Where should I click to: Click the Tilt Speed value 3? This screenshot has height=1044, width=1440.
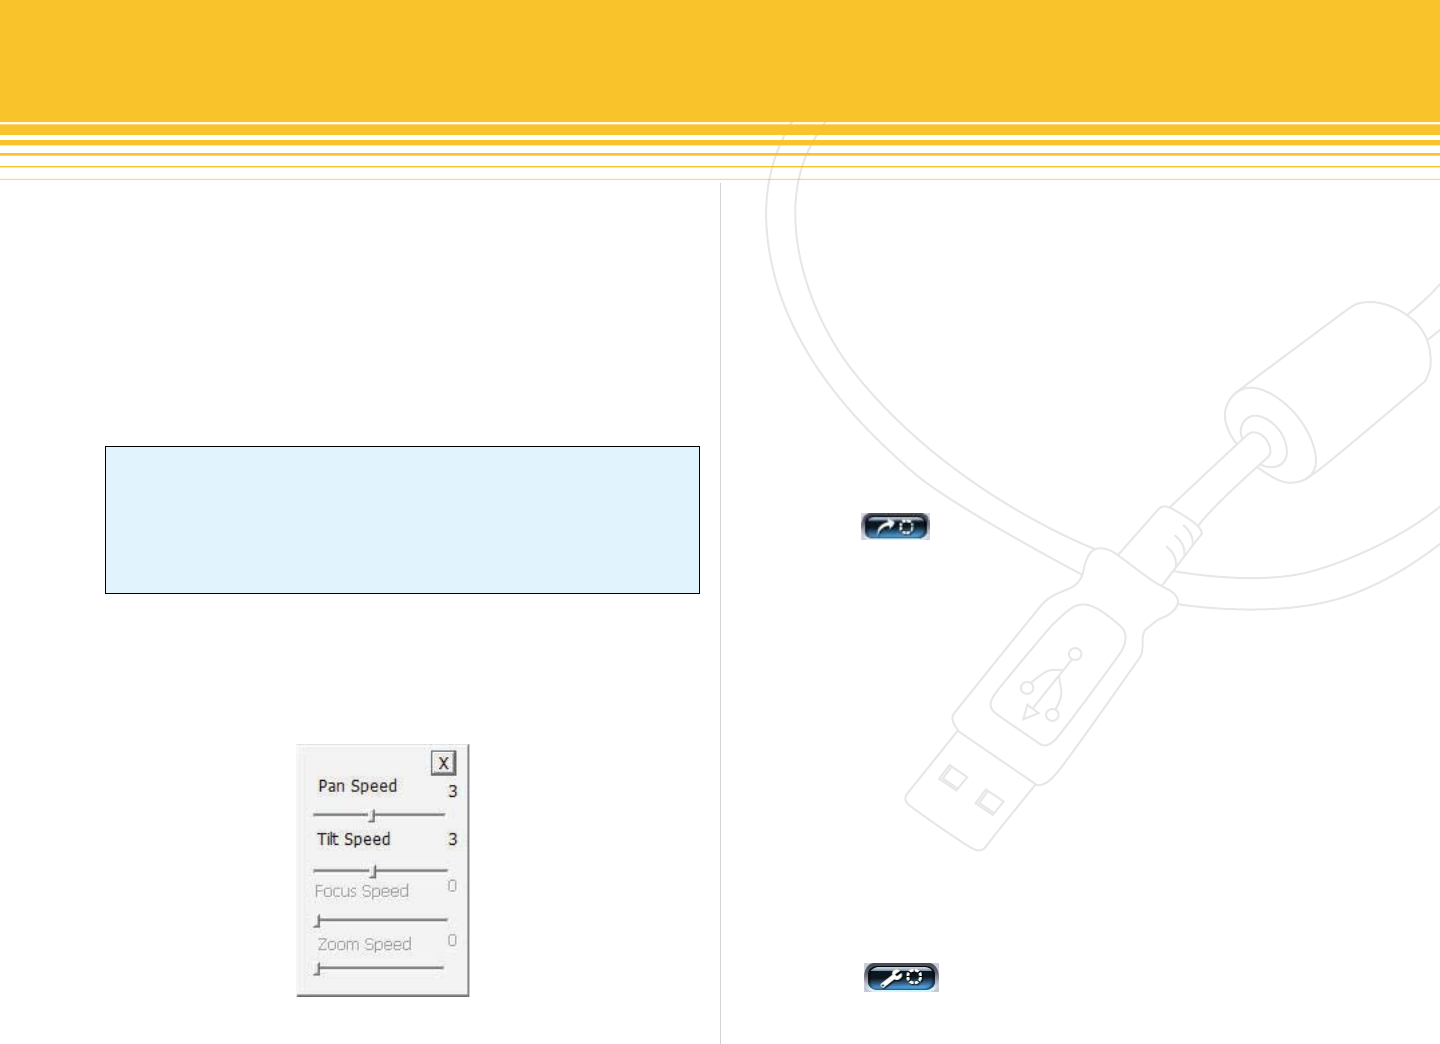(x=452, y=839)
